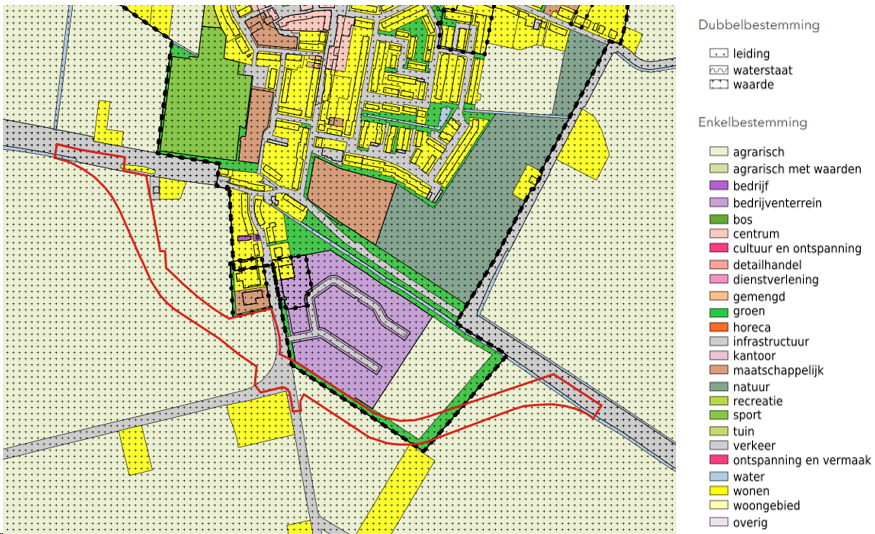The image size is (875, 534).
Task: Click the tuin legend swatch
Action: (719, 431)
